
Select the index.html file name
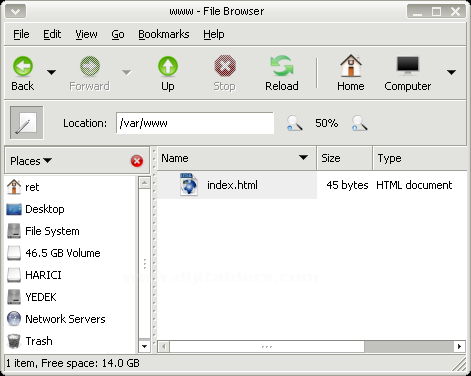(x=232, y=185)
